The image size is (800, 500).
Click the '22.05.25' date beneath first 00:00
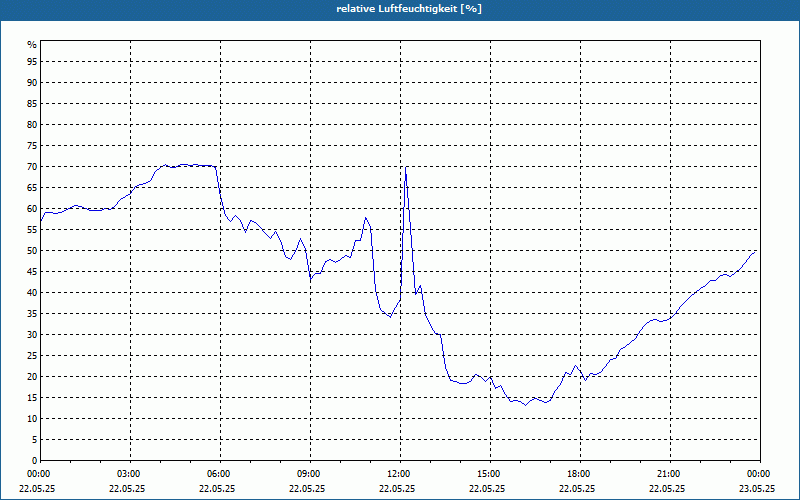coord(37,489)
